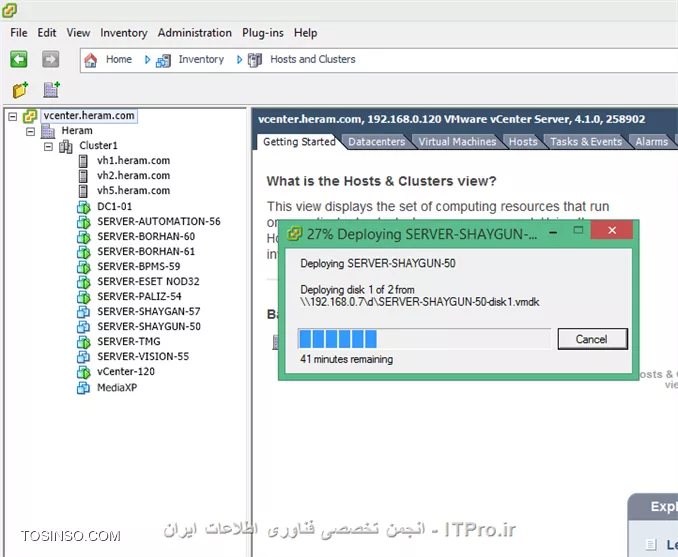Viewport: 678px width, 557px height.
Task: Select the vcenter.heram.com root tree label
Action: [x=89, y=116]
